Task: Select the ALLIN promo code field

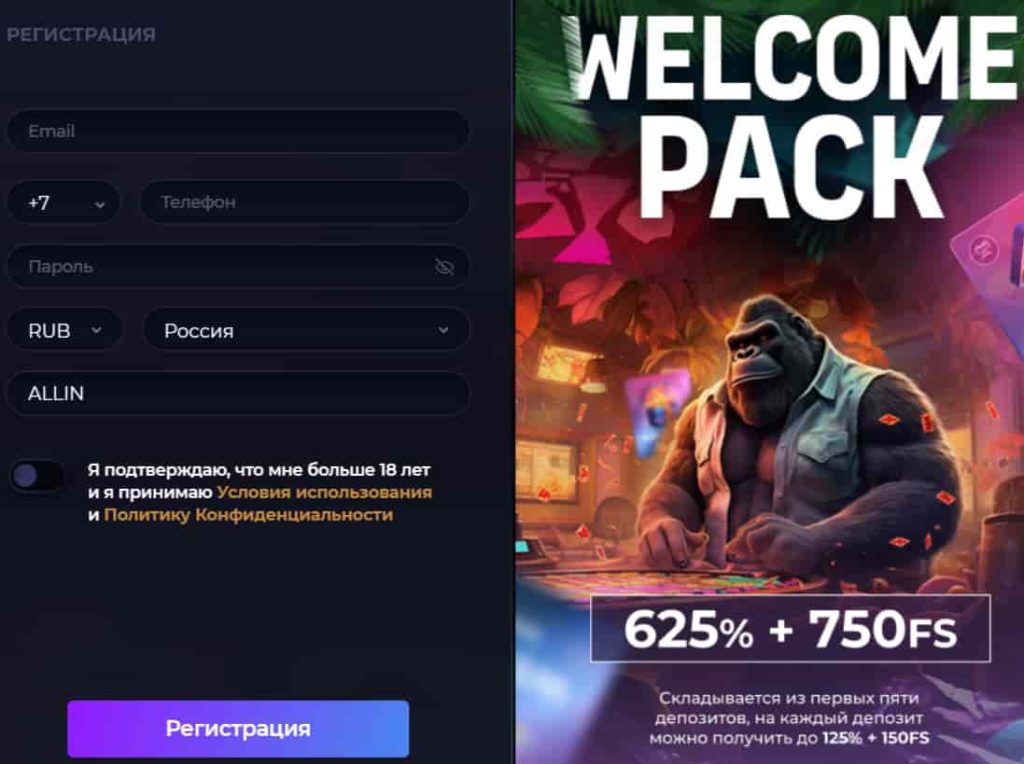Action: point(238,394)
